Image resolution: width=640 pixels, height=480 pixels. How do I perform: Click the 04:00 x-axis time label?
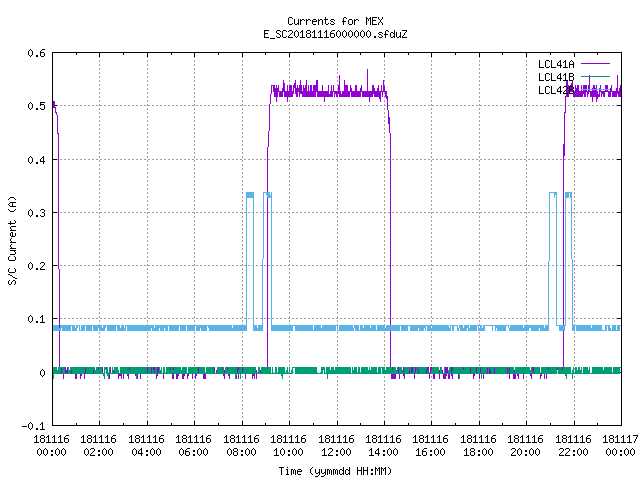coord(146,452)
